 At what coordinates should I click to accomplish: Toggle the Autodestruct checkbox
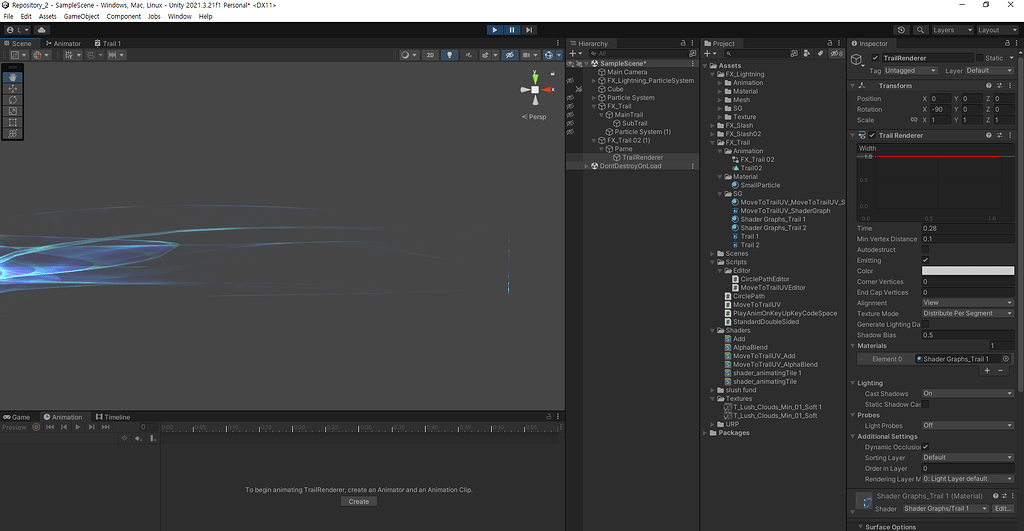pos(925,249)
